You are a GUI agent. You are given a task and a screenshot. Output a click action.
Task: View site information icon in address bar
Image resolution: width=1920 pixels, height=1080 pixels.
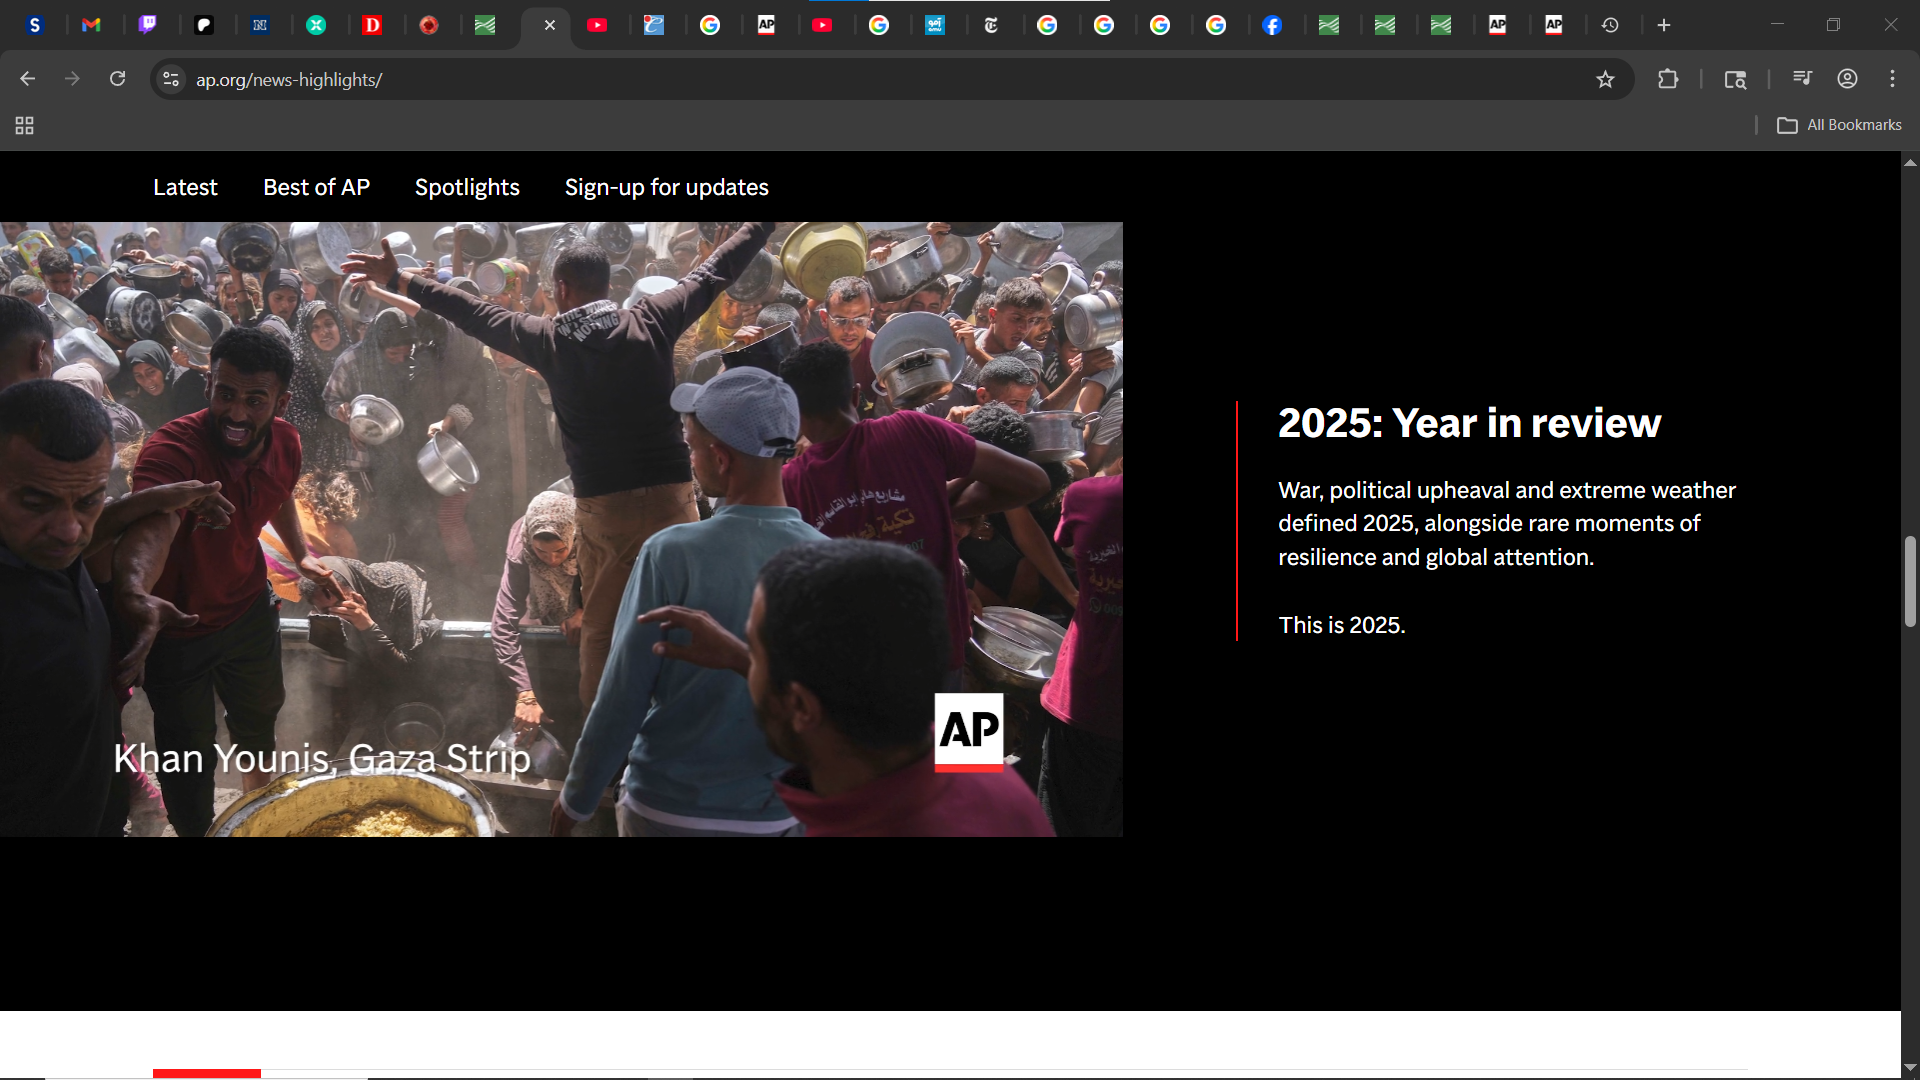point(171,79)
